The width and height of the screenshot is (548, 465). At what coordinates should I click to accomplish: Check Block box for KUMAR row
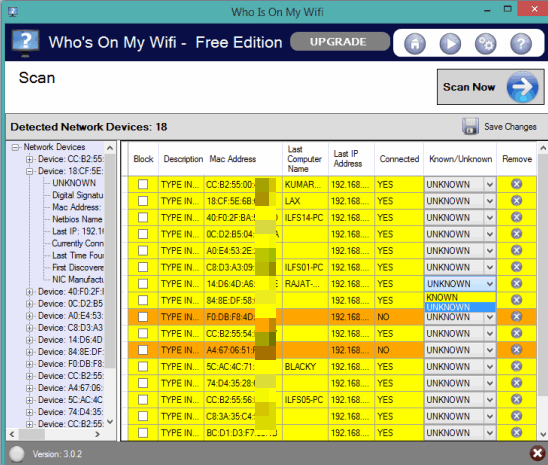143,184
